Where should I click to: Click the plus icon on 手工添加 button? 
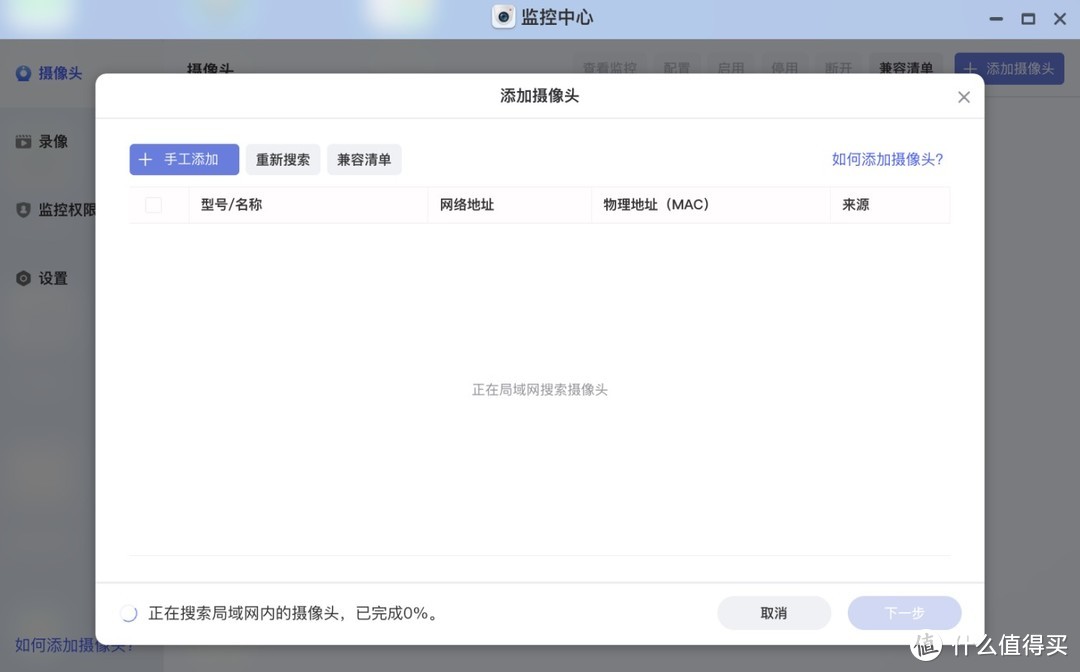point(146,160)
